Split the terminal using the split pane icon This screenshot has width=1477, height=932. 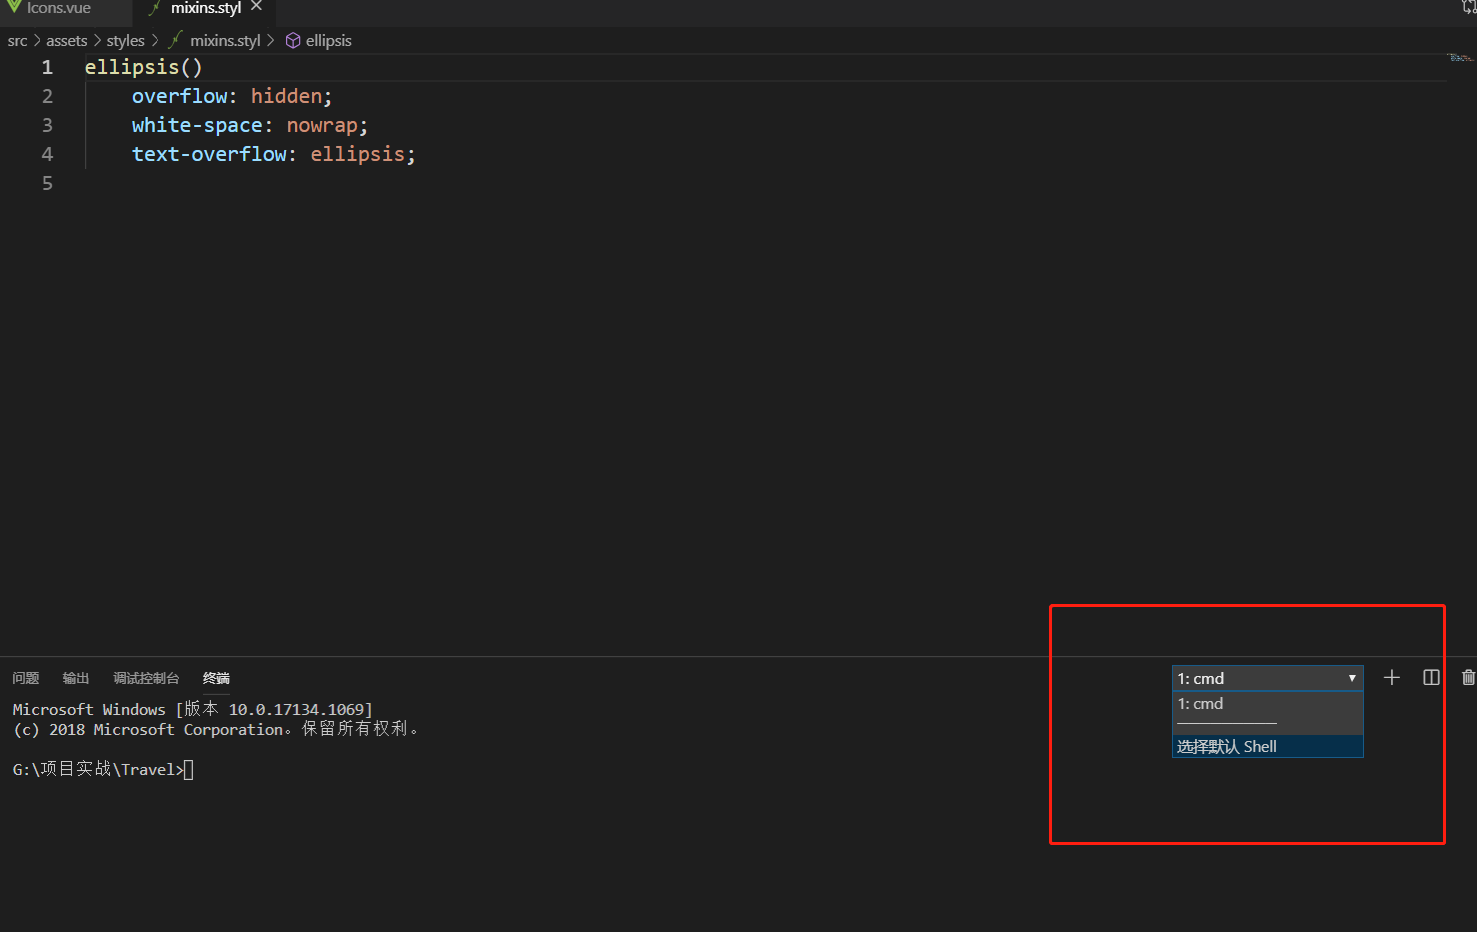point(1430,677)
